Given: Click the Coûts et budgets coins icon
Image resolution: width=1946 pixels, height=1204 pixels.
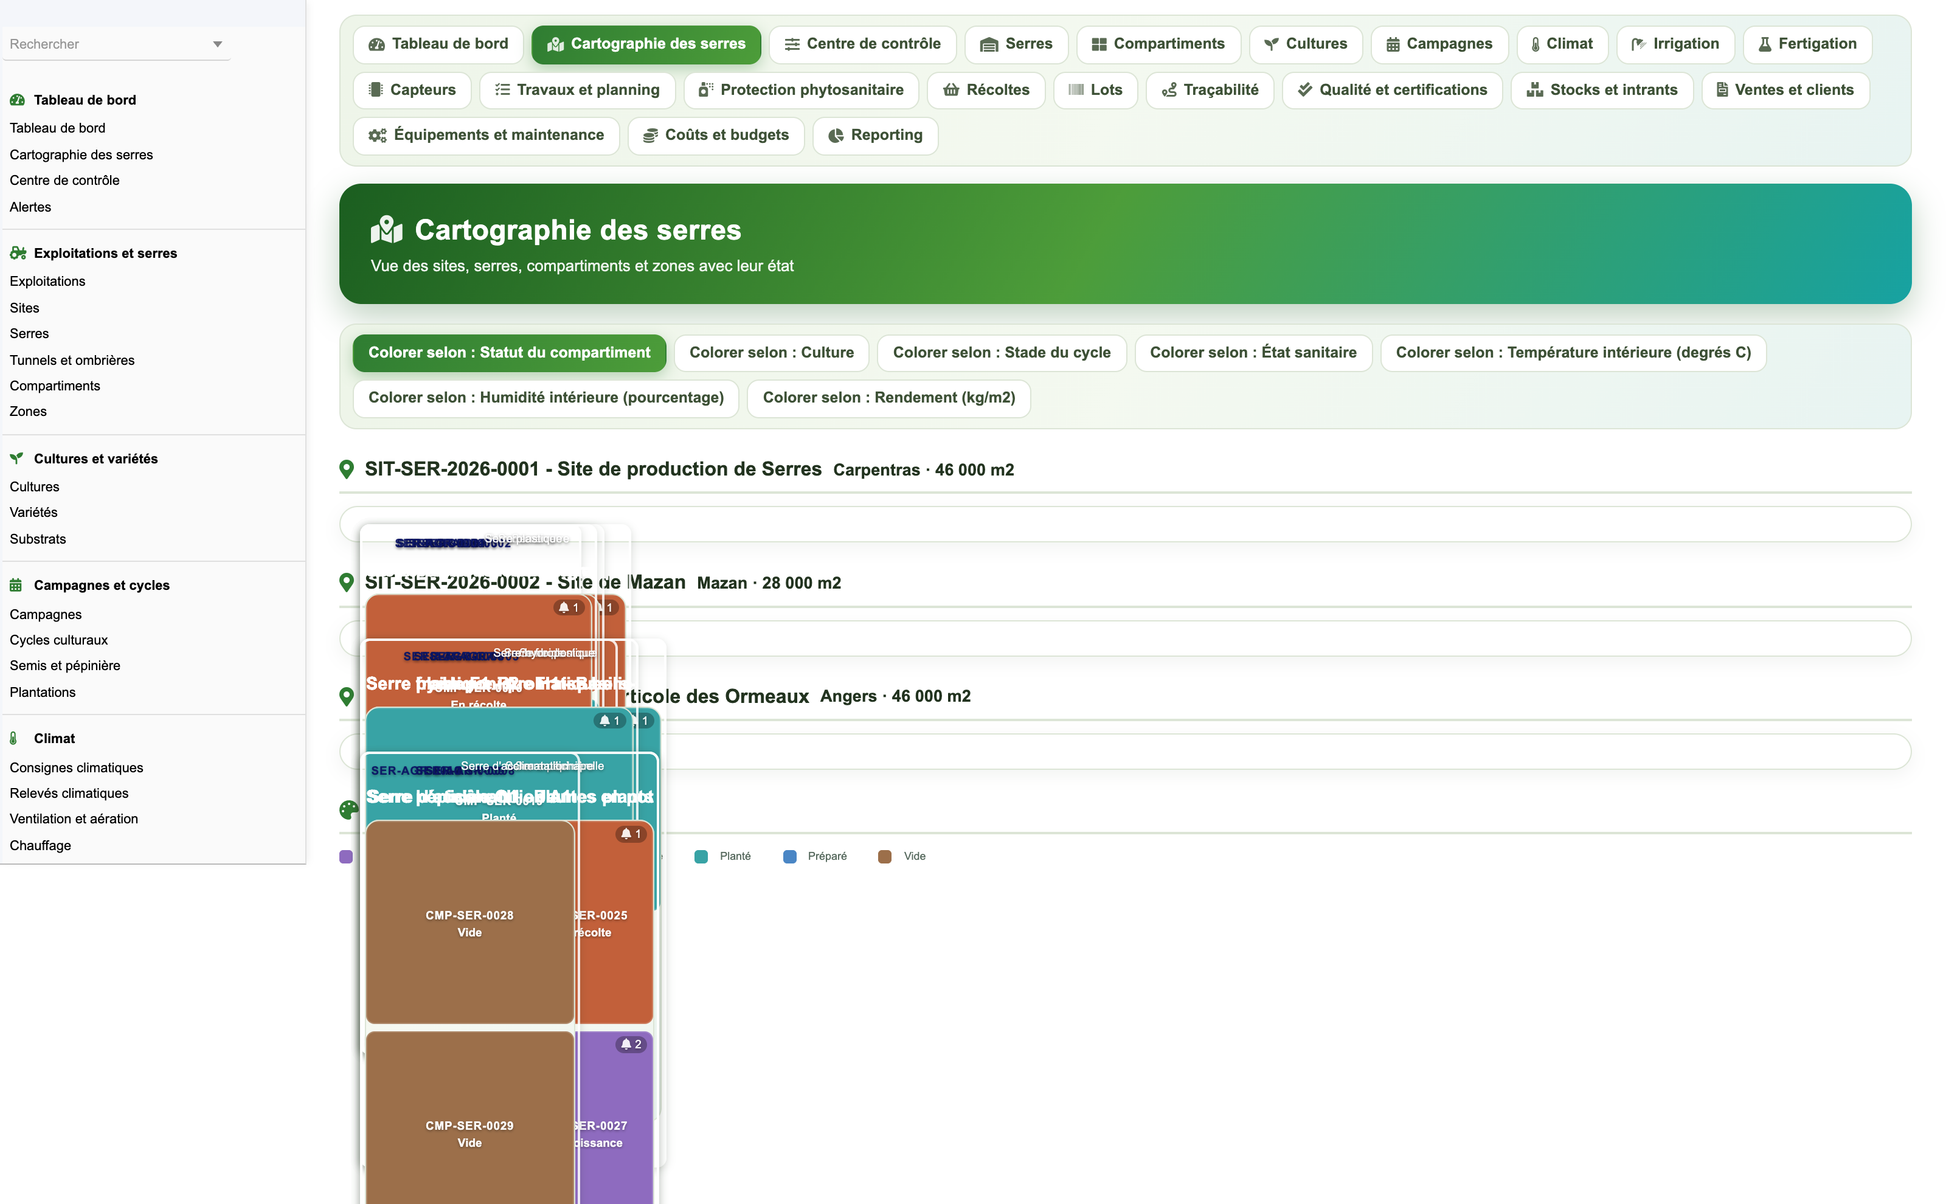Looking at the screenshot, I should coord(650,135).
